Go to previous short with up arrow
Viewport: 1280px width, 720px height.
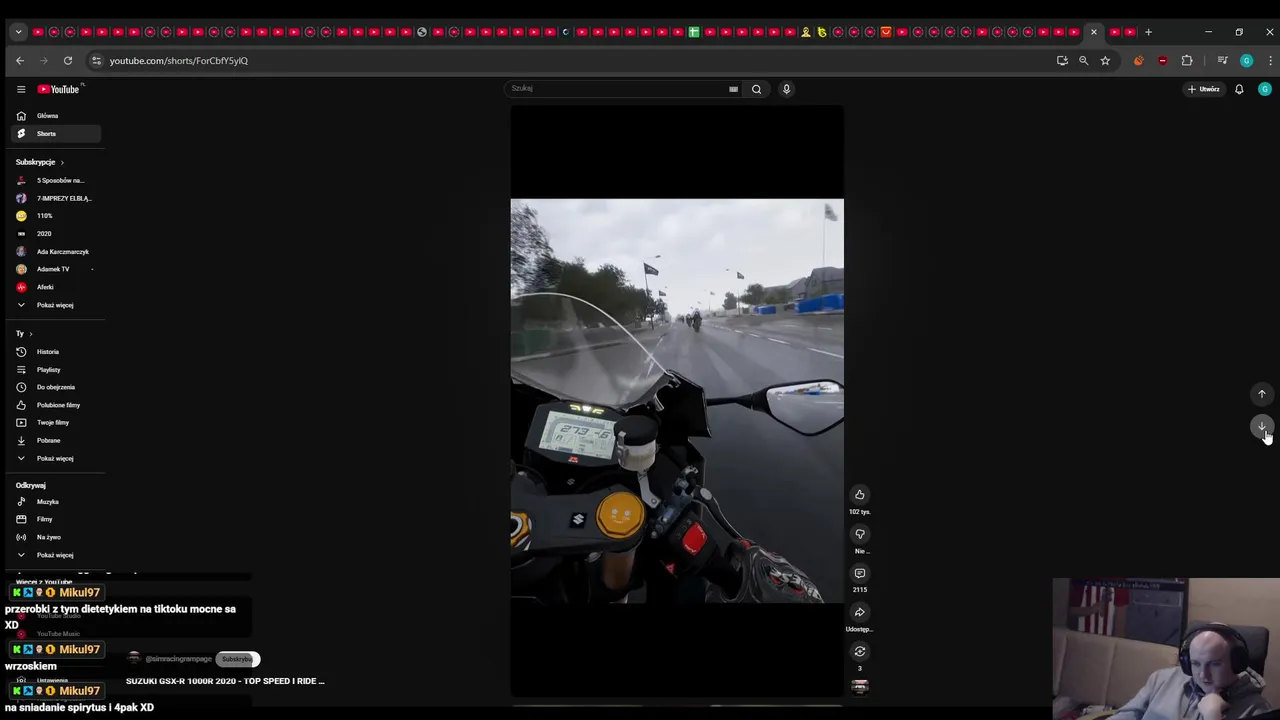1262,394
